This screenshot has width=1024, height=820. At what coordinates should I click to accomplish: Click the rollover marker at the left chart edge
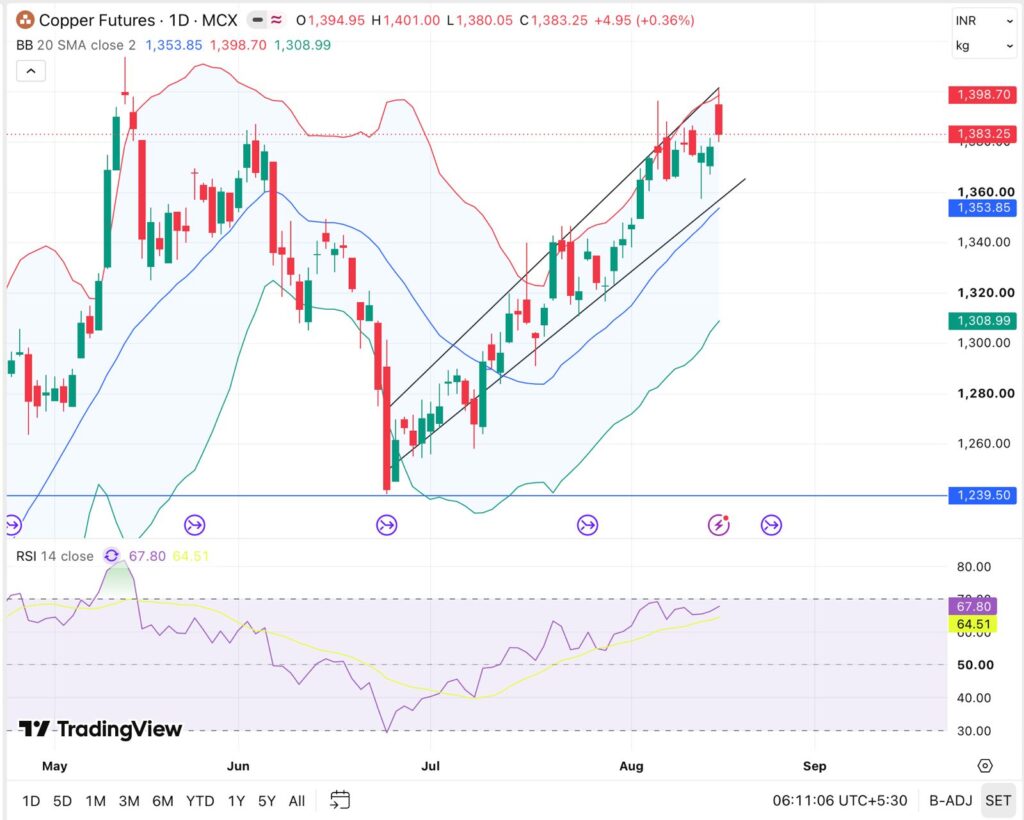coord(12,524)
